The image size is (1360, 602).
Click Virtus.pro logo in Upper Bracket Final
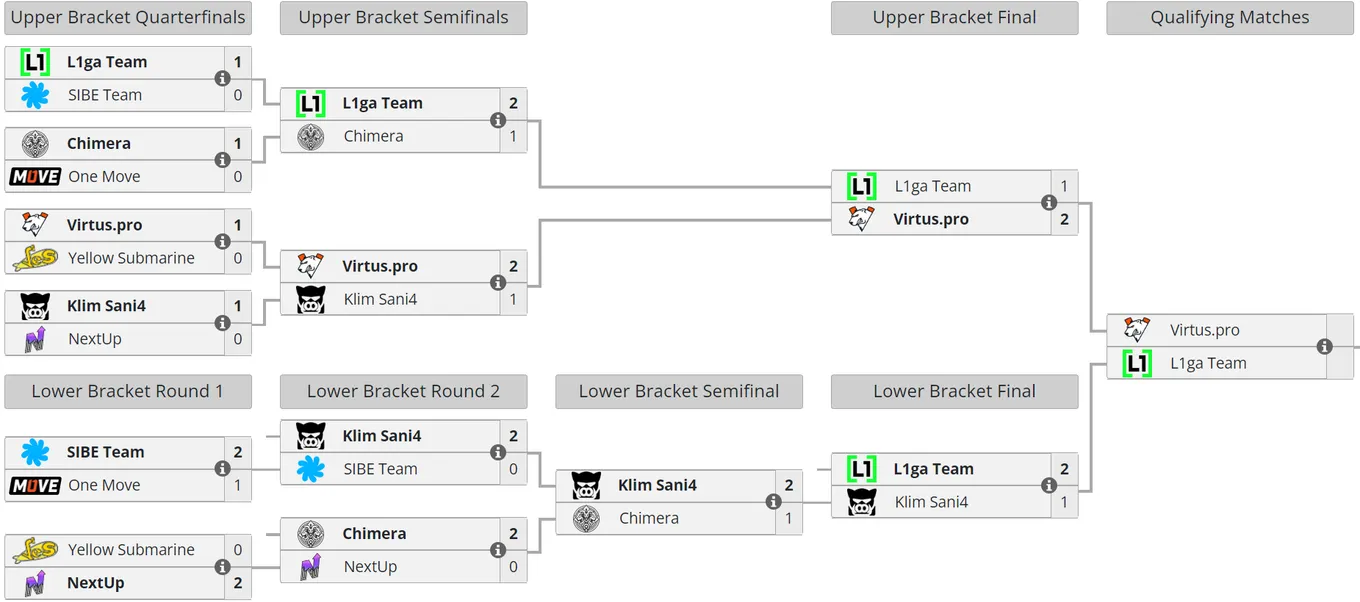pyautogui.click(x=861, y=219)
